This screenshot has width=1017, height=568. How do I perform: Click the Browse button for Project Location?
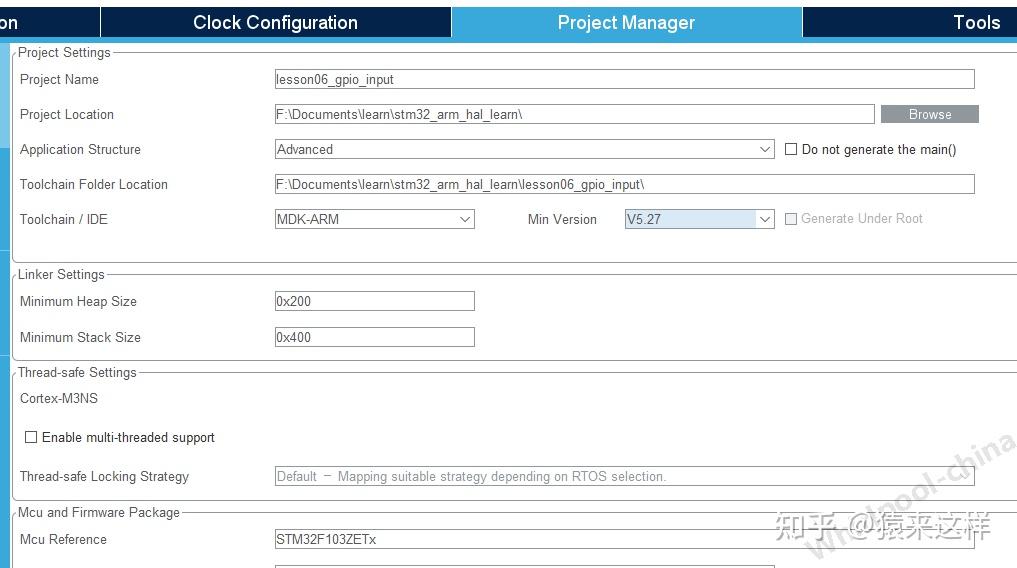tap(929, 114)
